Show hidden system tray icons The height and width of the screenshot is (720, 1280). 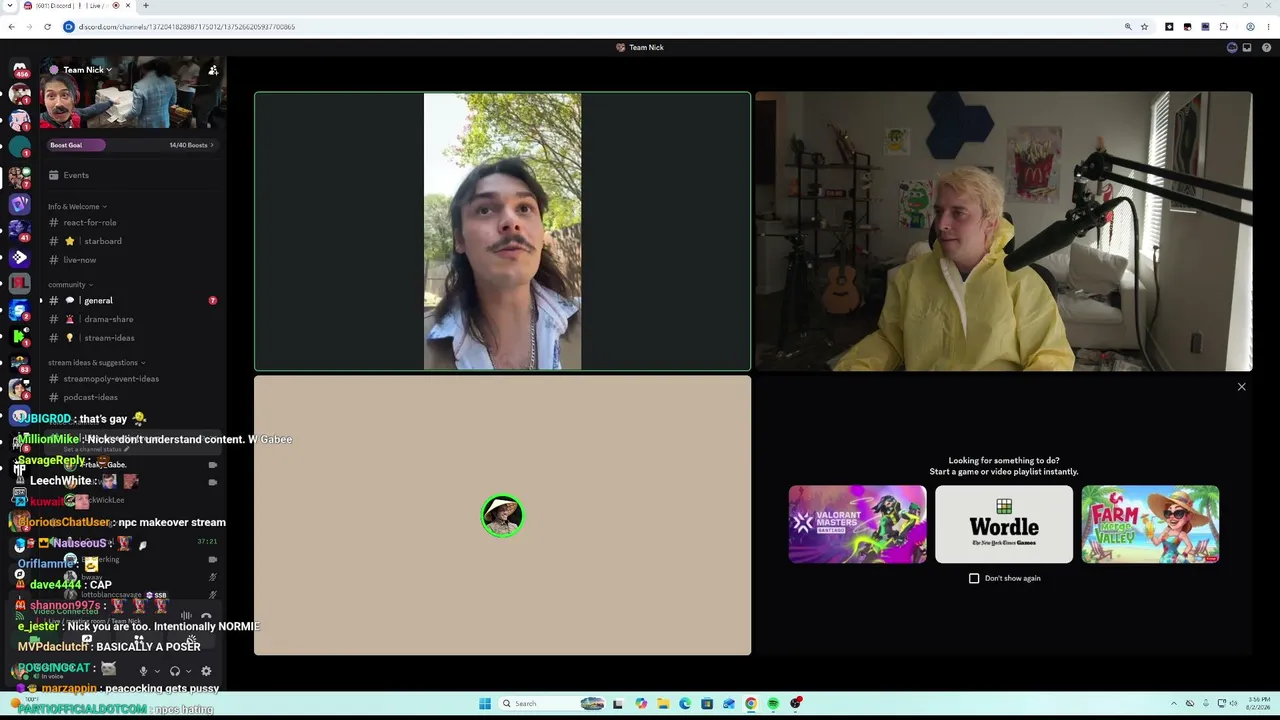[x=1175, y=703]
